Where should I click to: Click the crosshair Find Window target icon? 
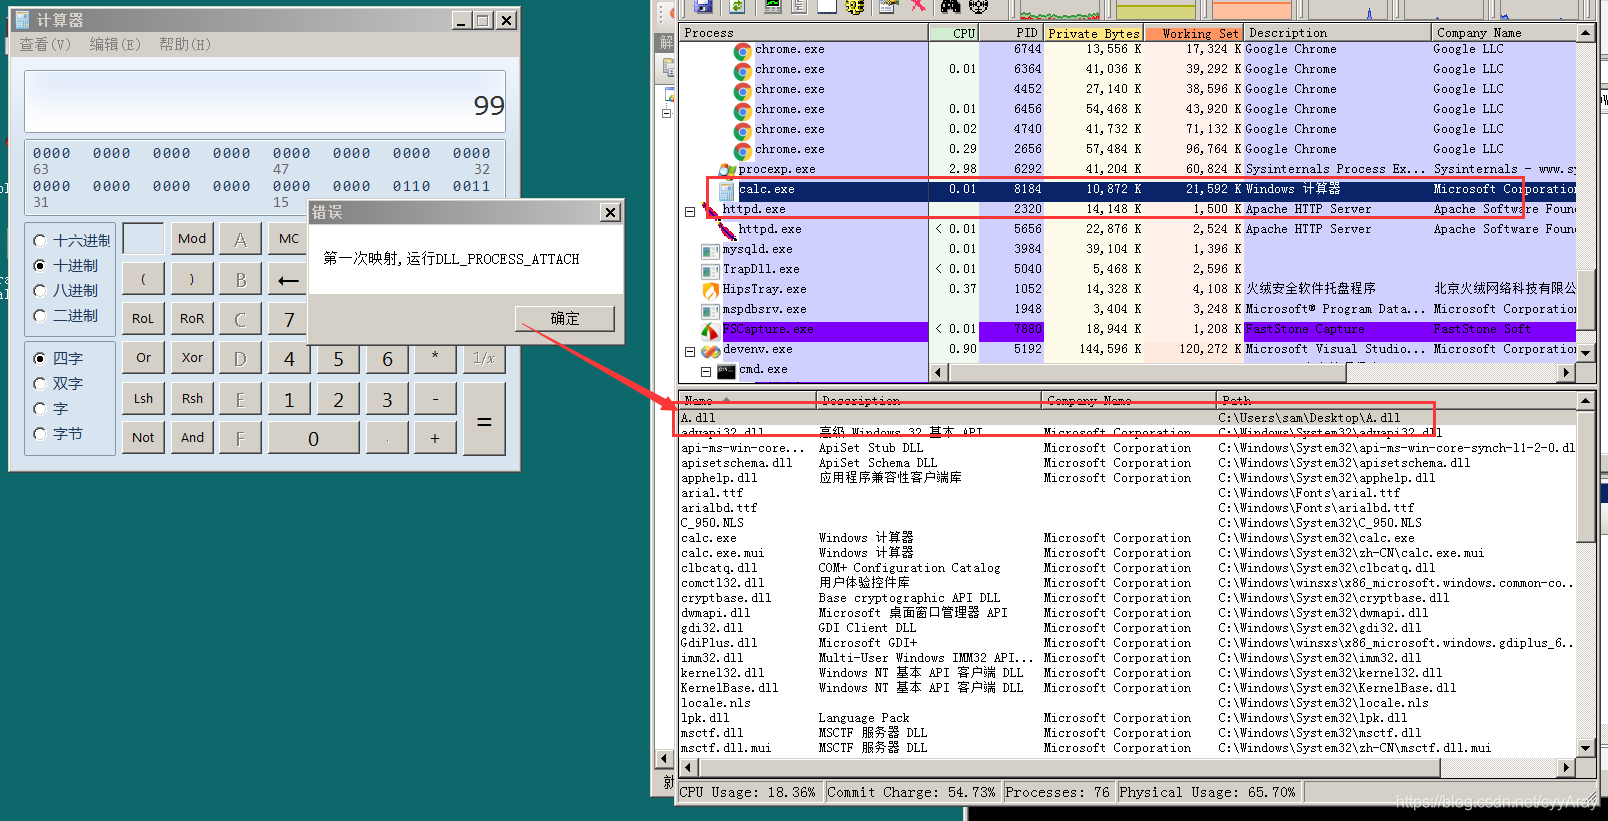click(x=979, y=6)
